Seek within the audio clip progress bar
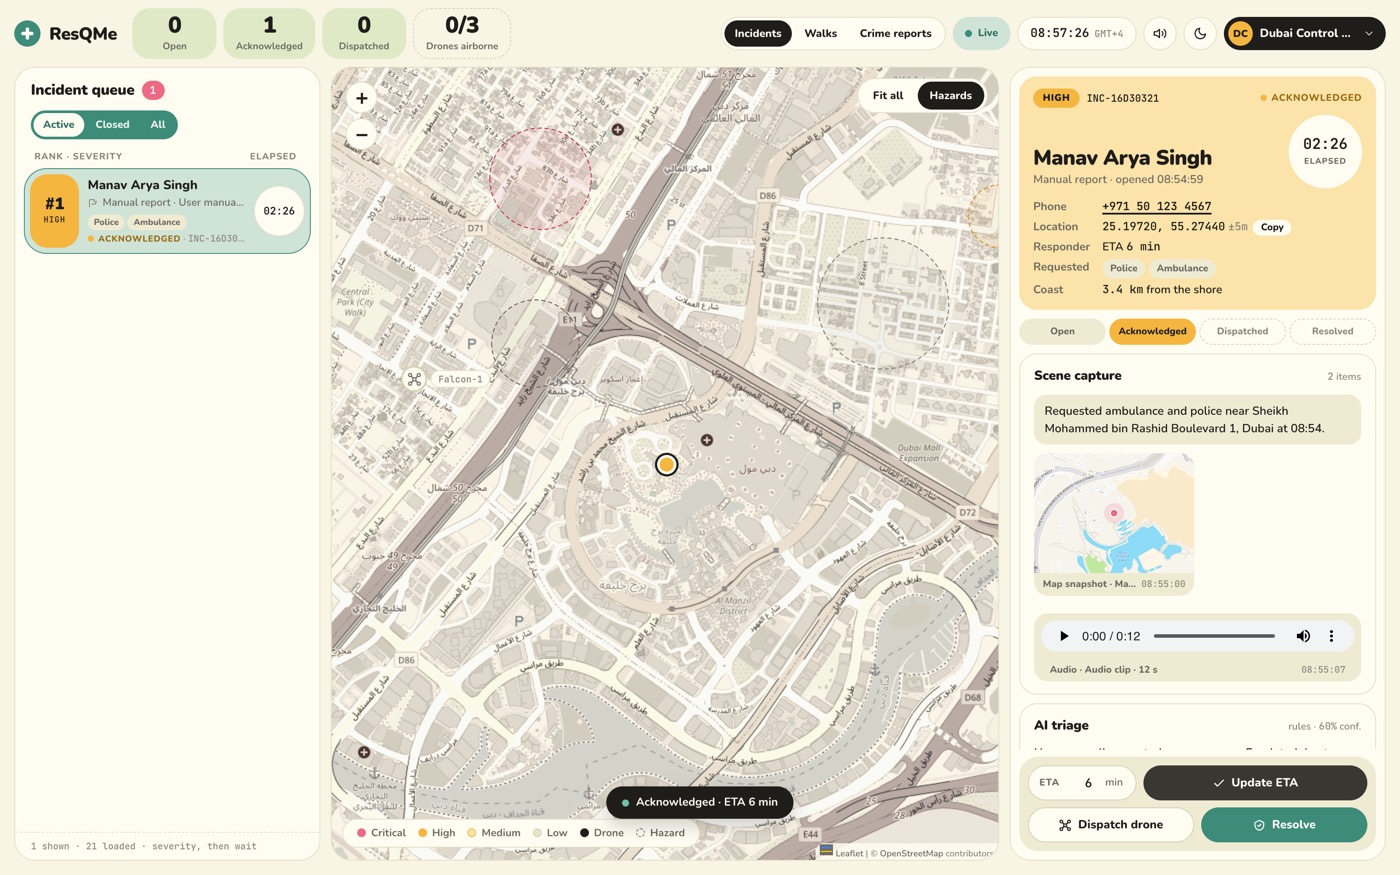The width and height of the screenshot is (1400, 875). [1214, 636]
